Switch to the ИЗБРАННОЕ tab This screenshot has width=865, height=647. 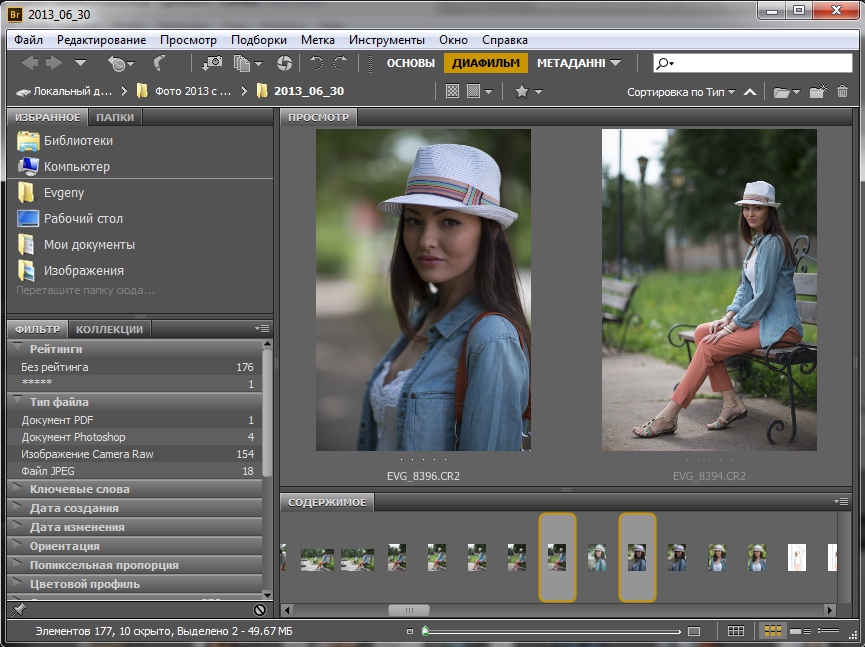[47, 117]
